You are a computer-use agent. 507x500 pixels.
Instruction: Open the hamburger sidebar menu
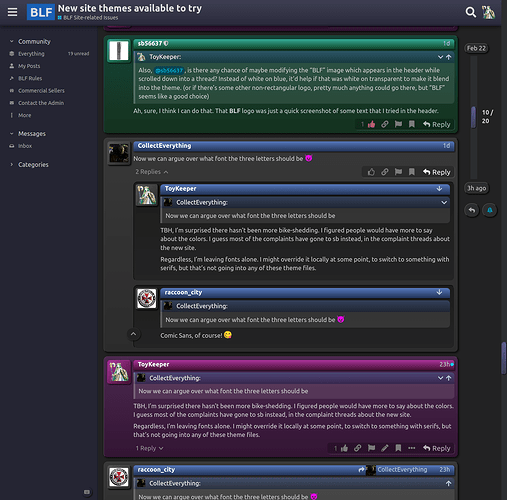click(x=12, y=12)
